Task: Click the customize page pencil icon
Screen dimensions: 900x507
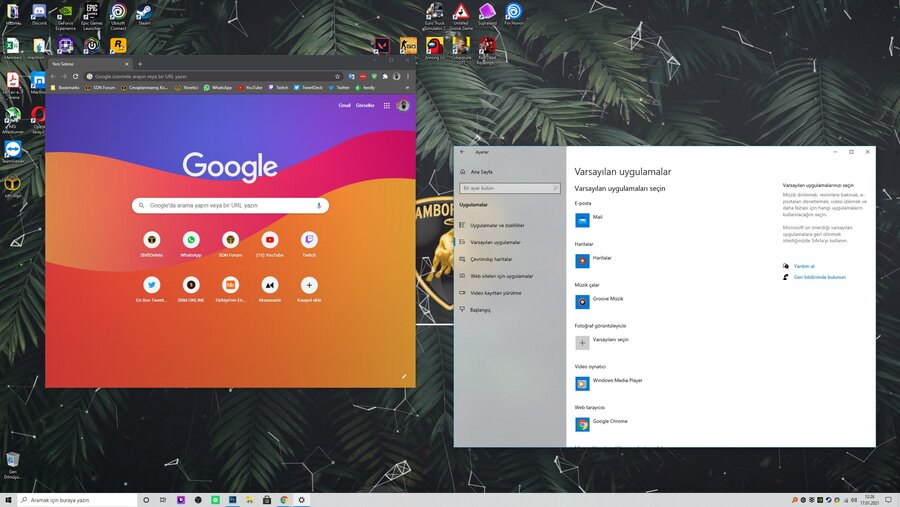Action: point(404,376)
